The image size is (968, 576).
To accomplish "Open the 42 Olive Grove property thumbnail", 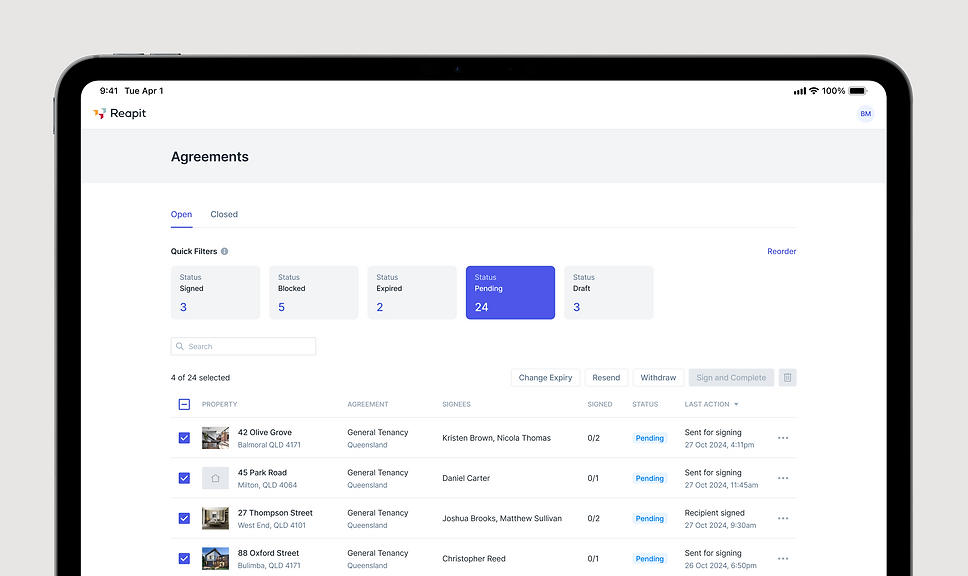I will pos(215,438).
